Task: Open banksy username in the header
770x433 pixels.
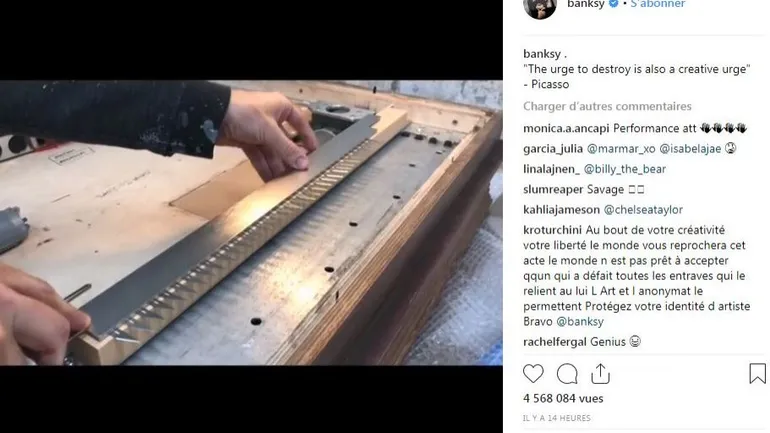Action: point(586,4)
